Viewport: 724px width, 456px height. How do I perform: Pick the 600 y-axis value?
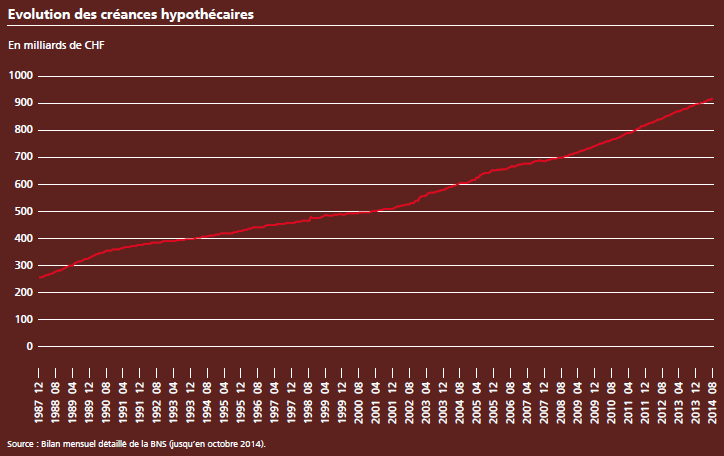23,184
